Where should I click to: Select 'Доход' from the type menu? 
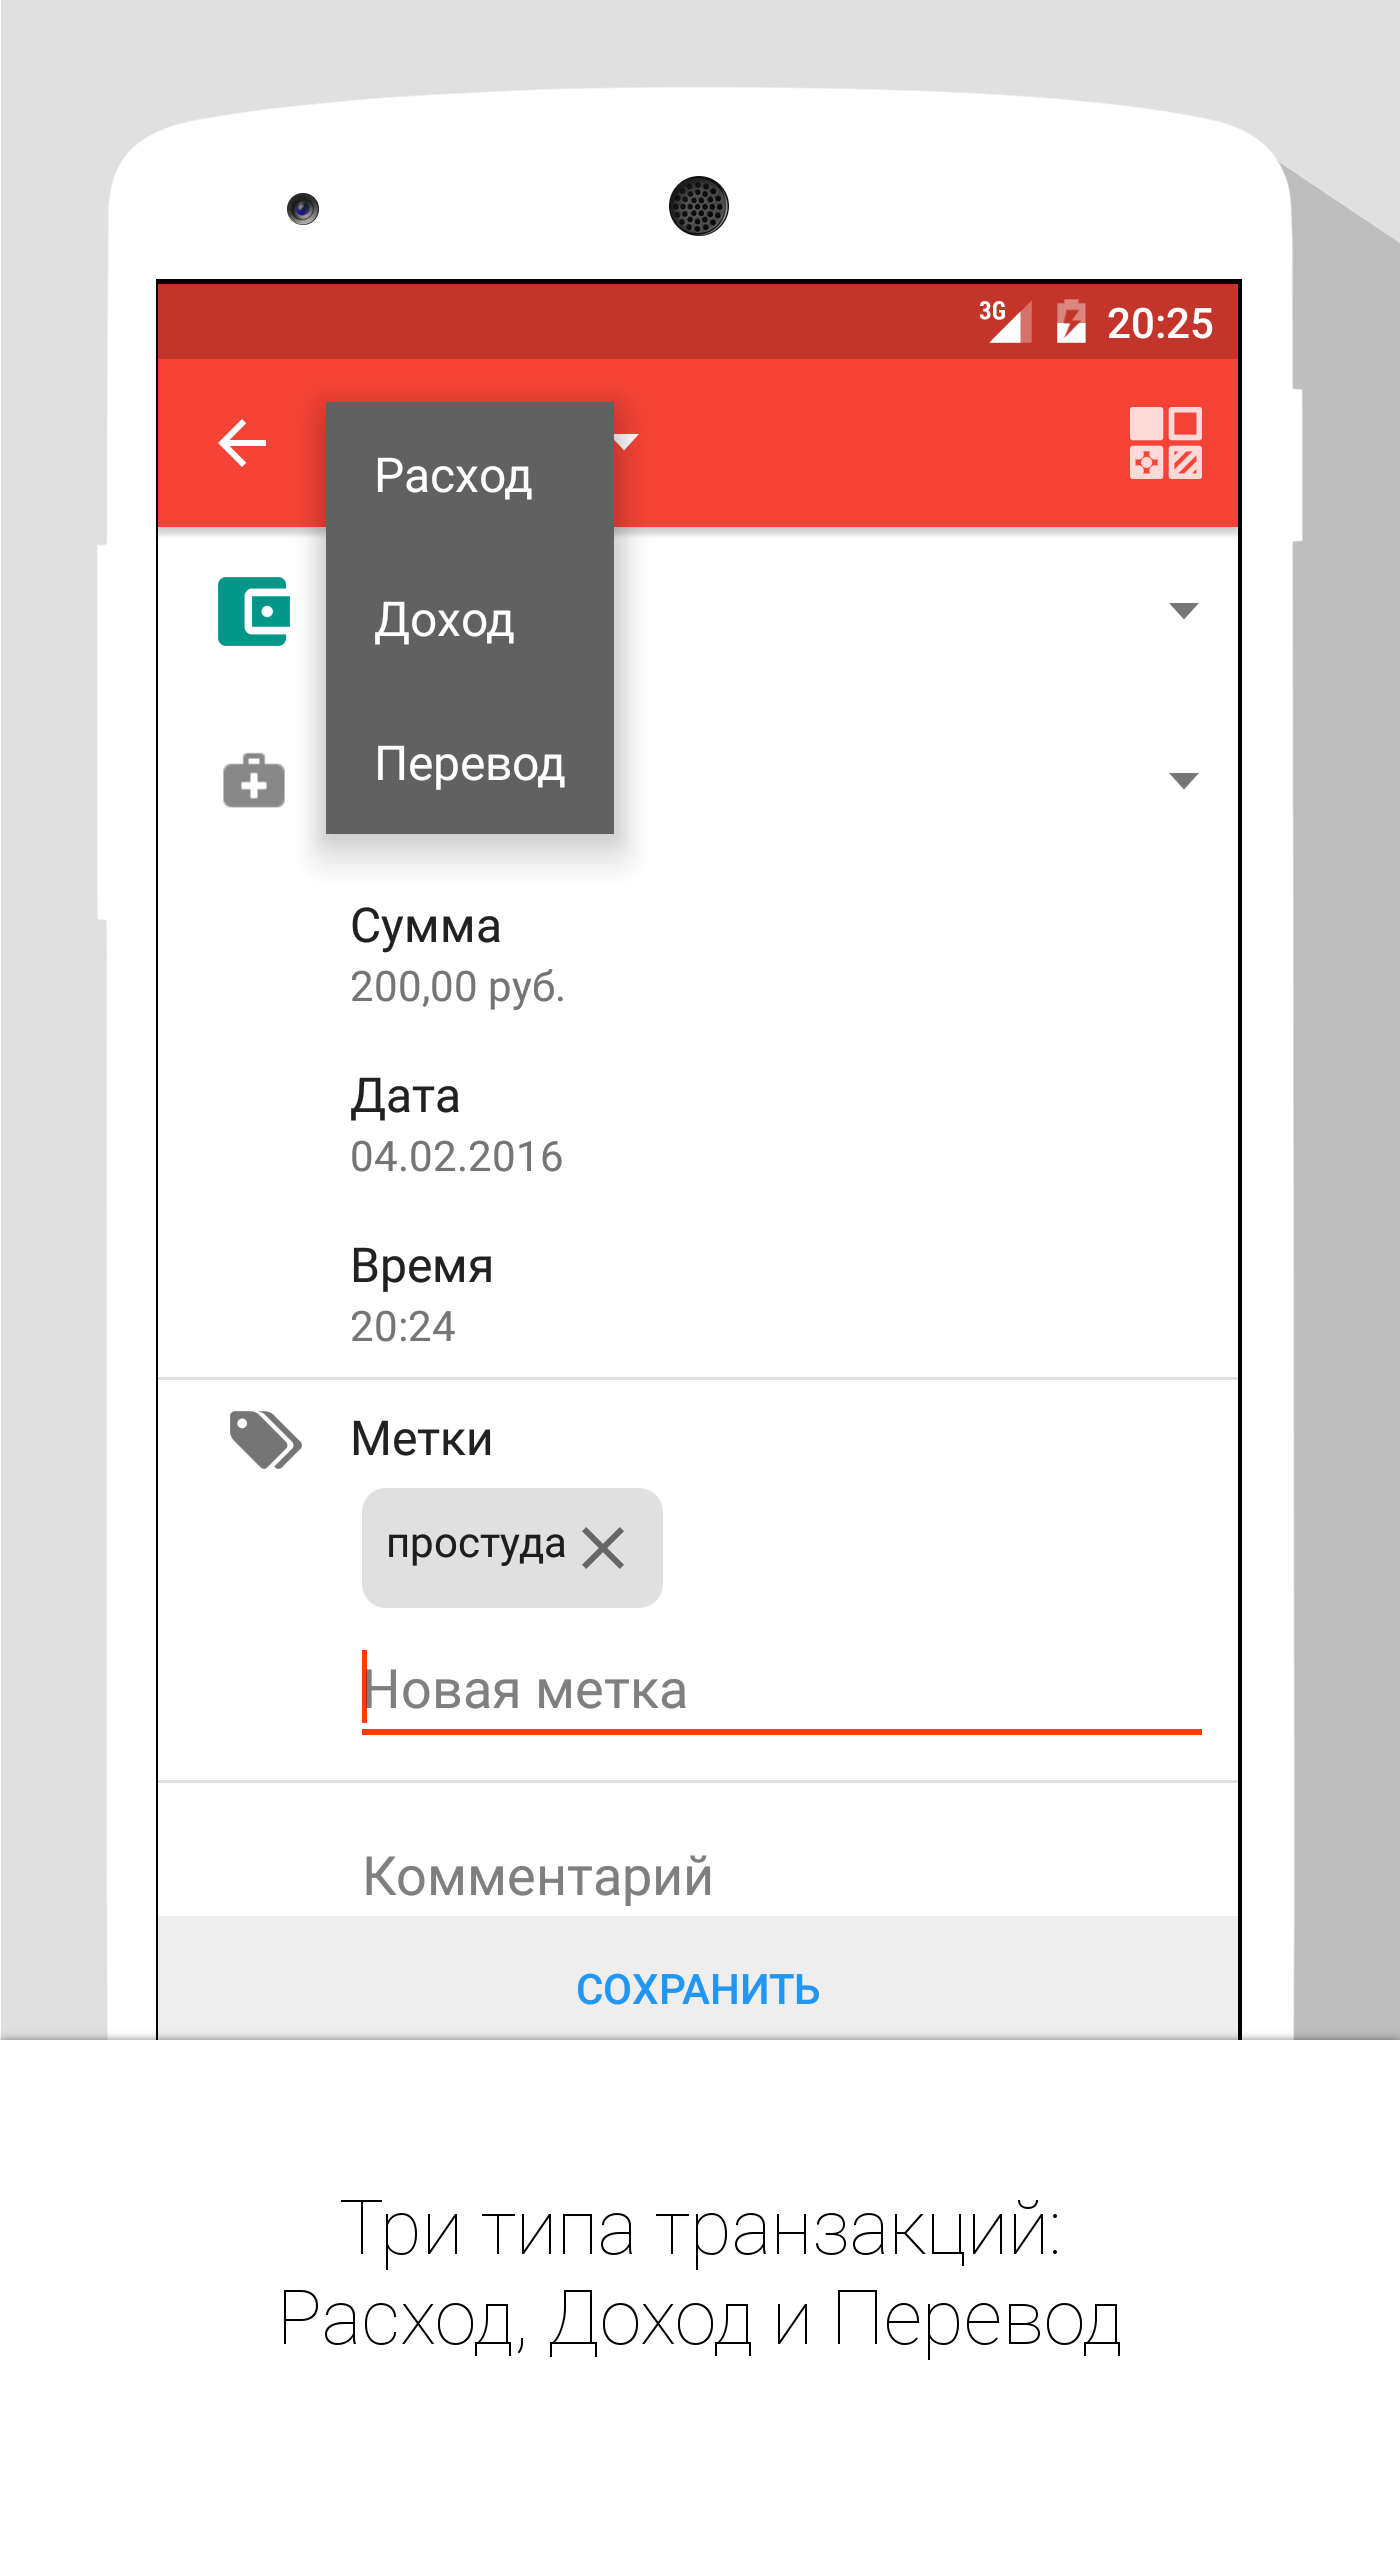tap(470, 620)
